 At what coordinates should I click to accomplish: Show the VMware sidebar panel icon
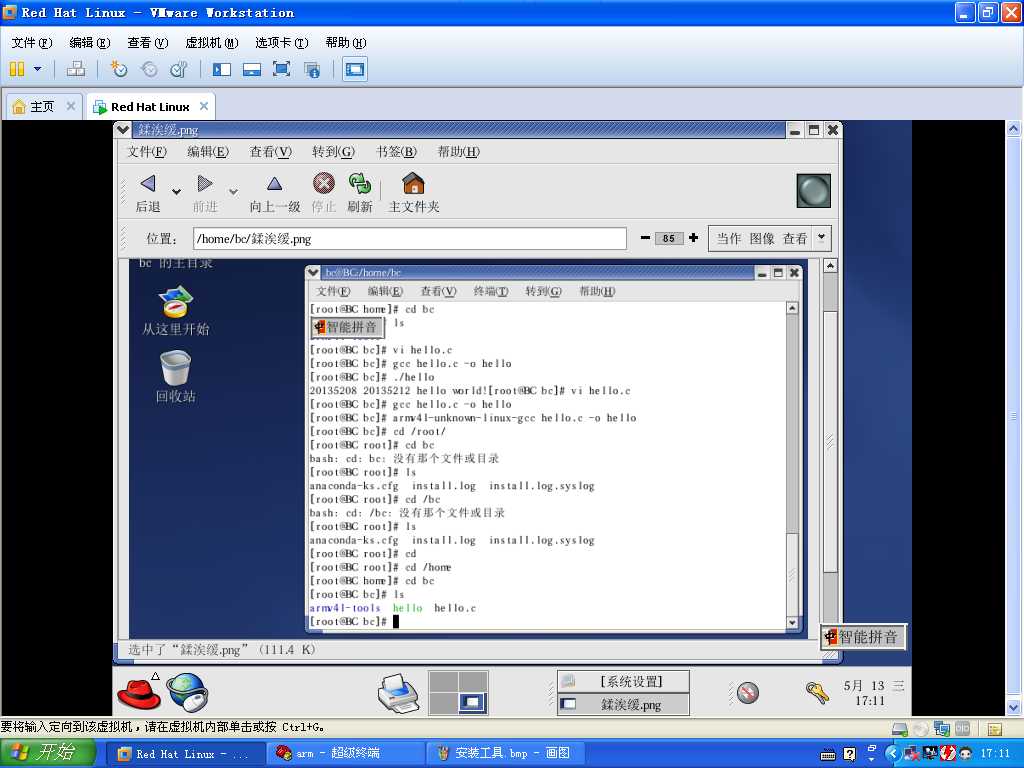tap(222, 69)
